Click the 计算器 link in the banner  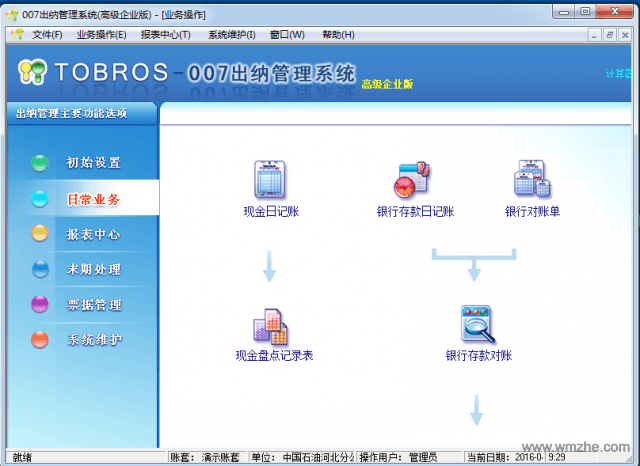tap(618, 74)
